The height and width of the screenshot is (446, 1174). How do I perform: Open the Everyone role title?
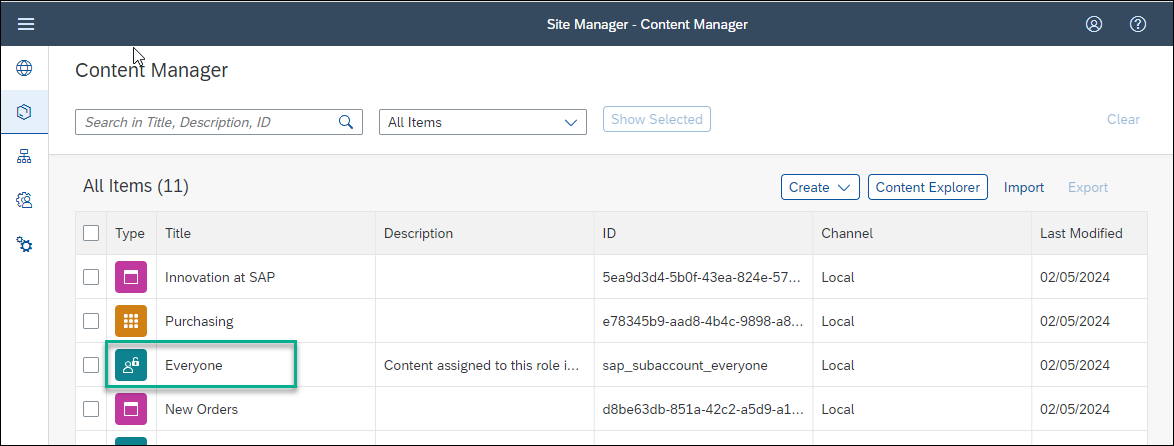point(194,365)
